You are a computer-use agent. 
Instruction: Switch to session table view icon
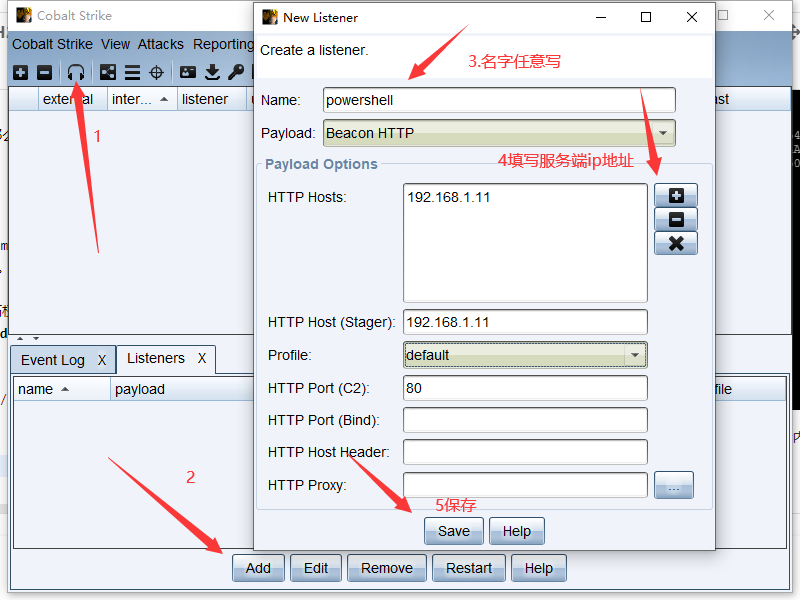132,72
